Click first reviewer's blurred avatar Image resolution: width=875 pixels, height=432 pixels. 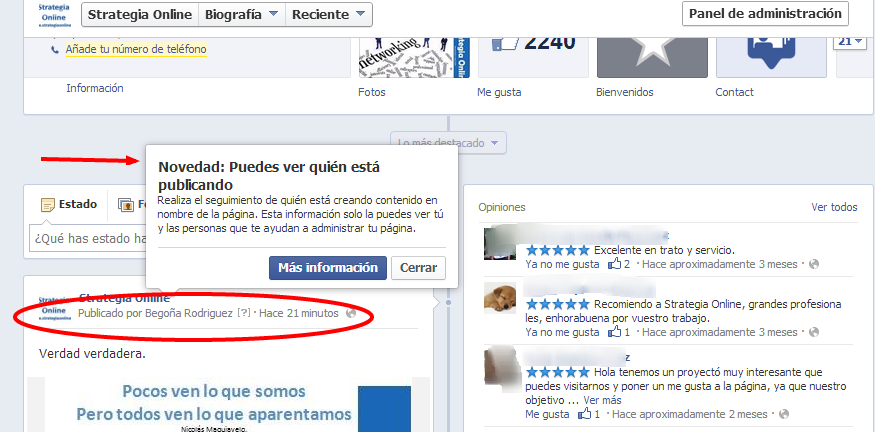[499, 243]
